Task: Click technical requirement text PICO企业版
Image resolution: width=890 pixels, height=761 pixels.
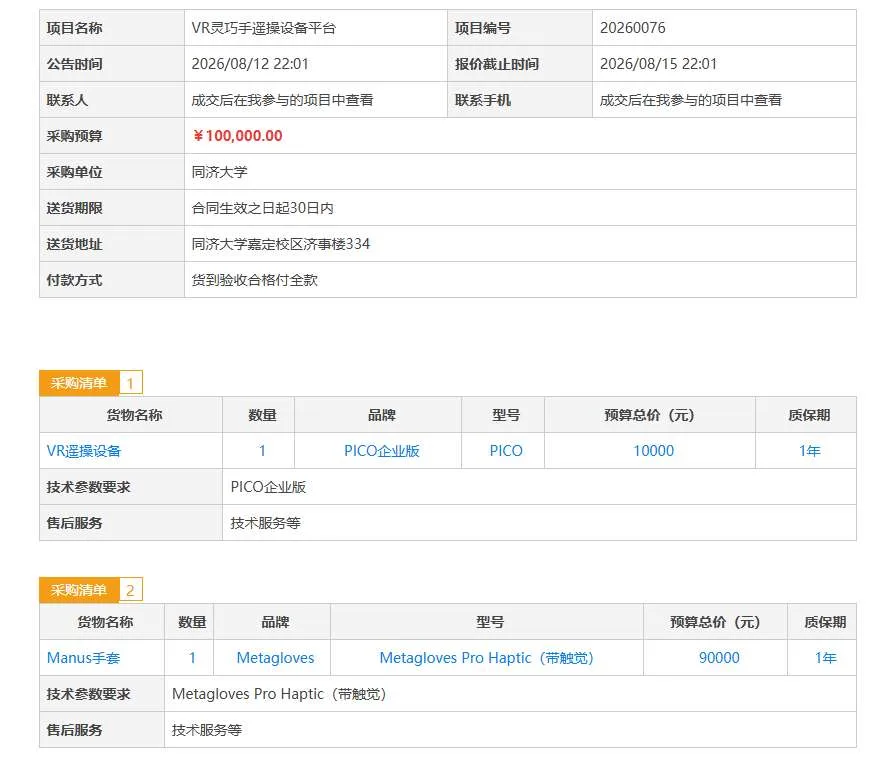Action: click(268, 487)
